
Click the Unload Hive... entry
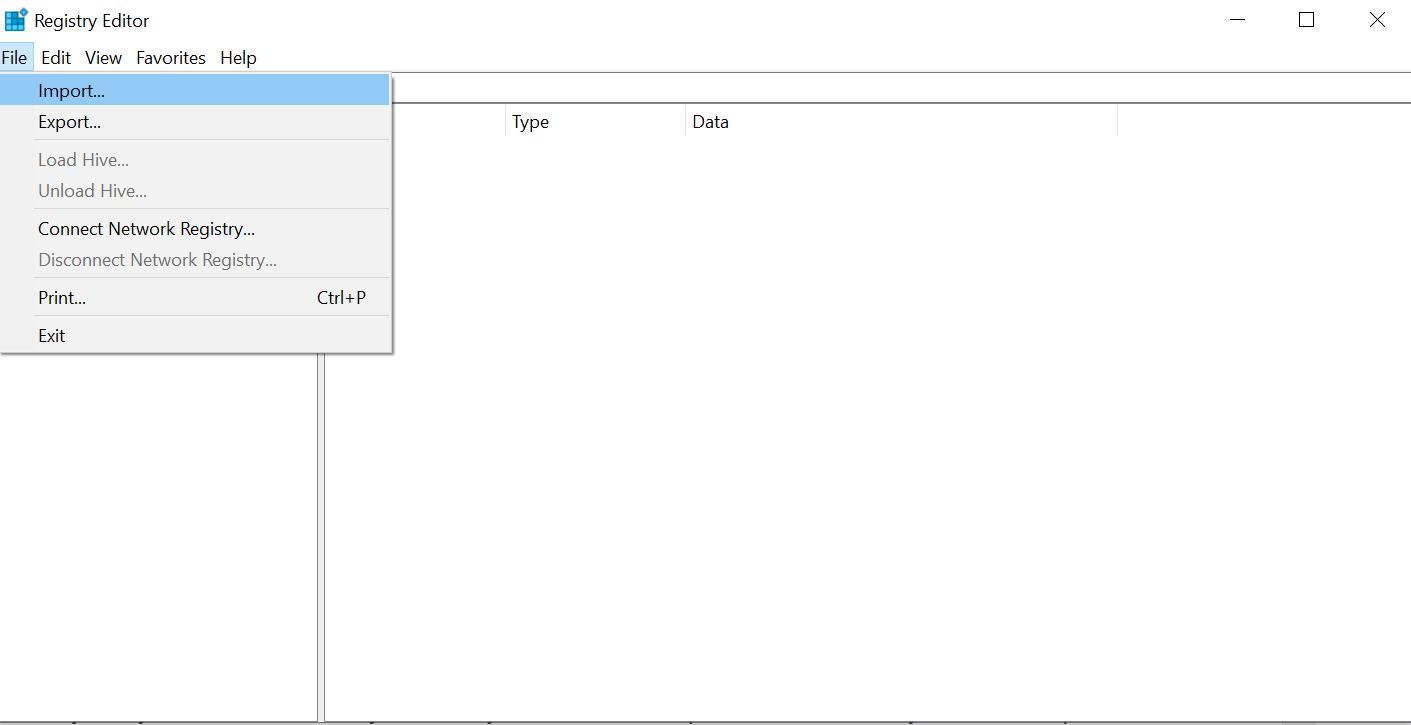pos(195,191)
